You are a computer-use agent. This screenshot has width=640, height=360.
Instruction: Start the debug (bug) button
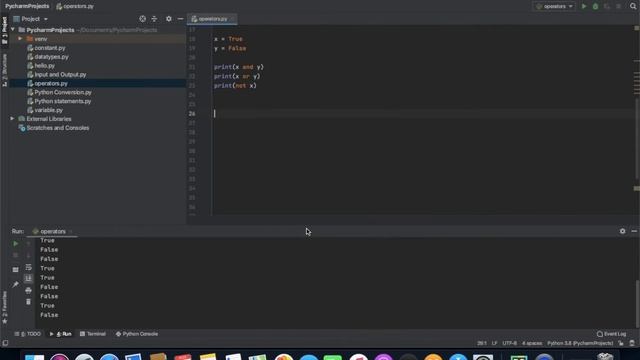pyautogui.click(x=596, y=6)
